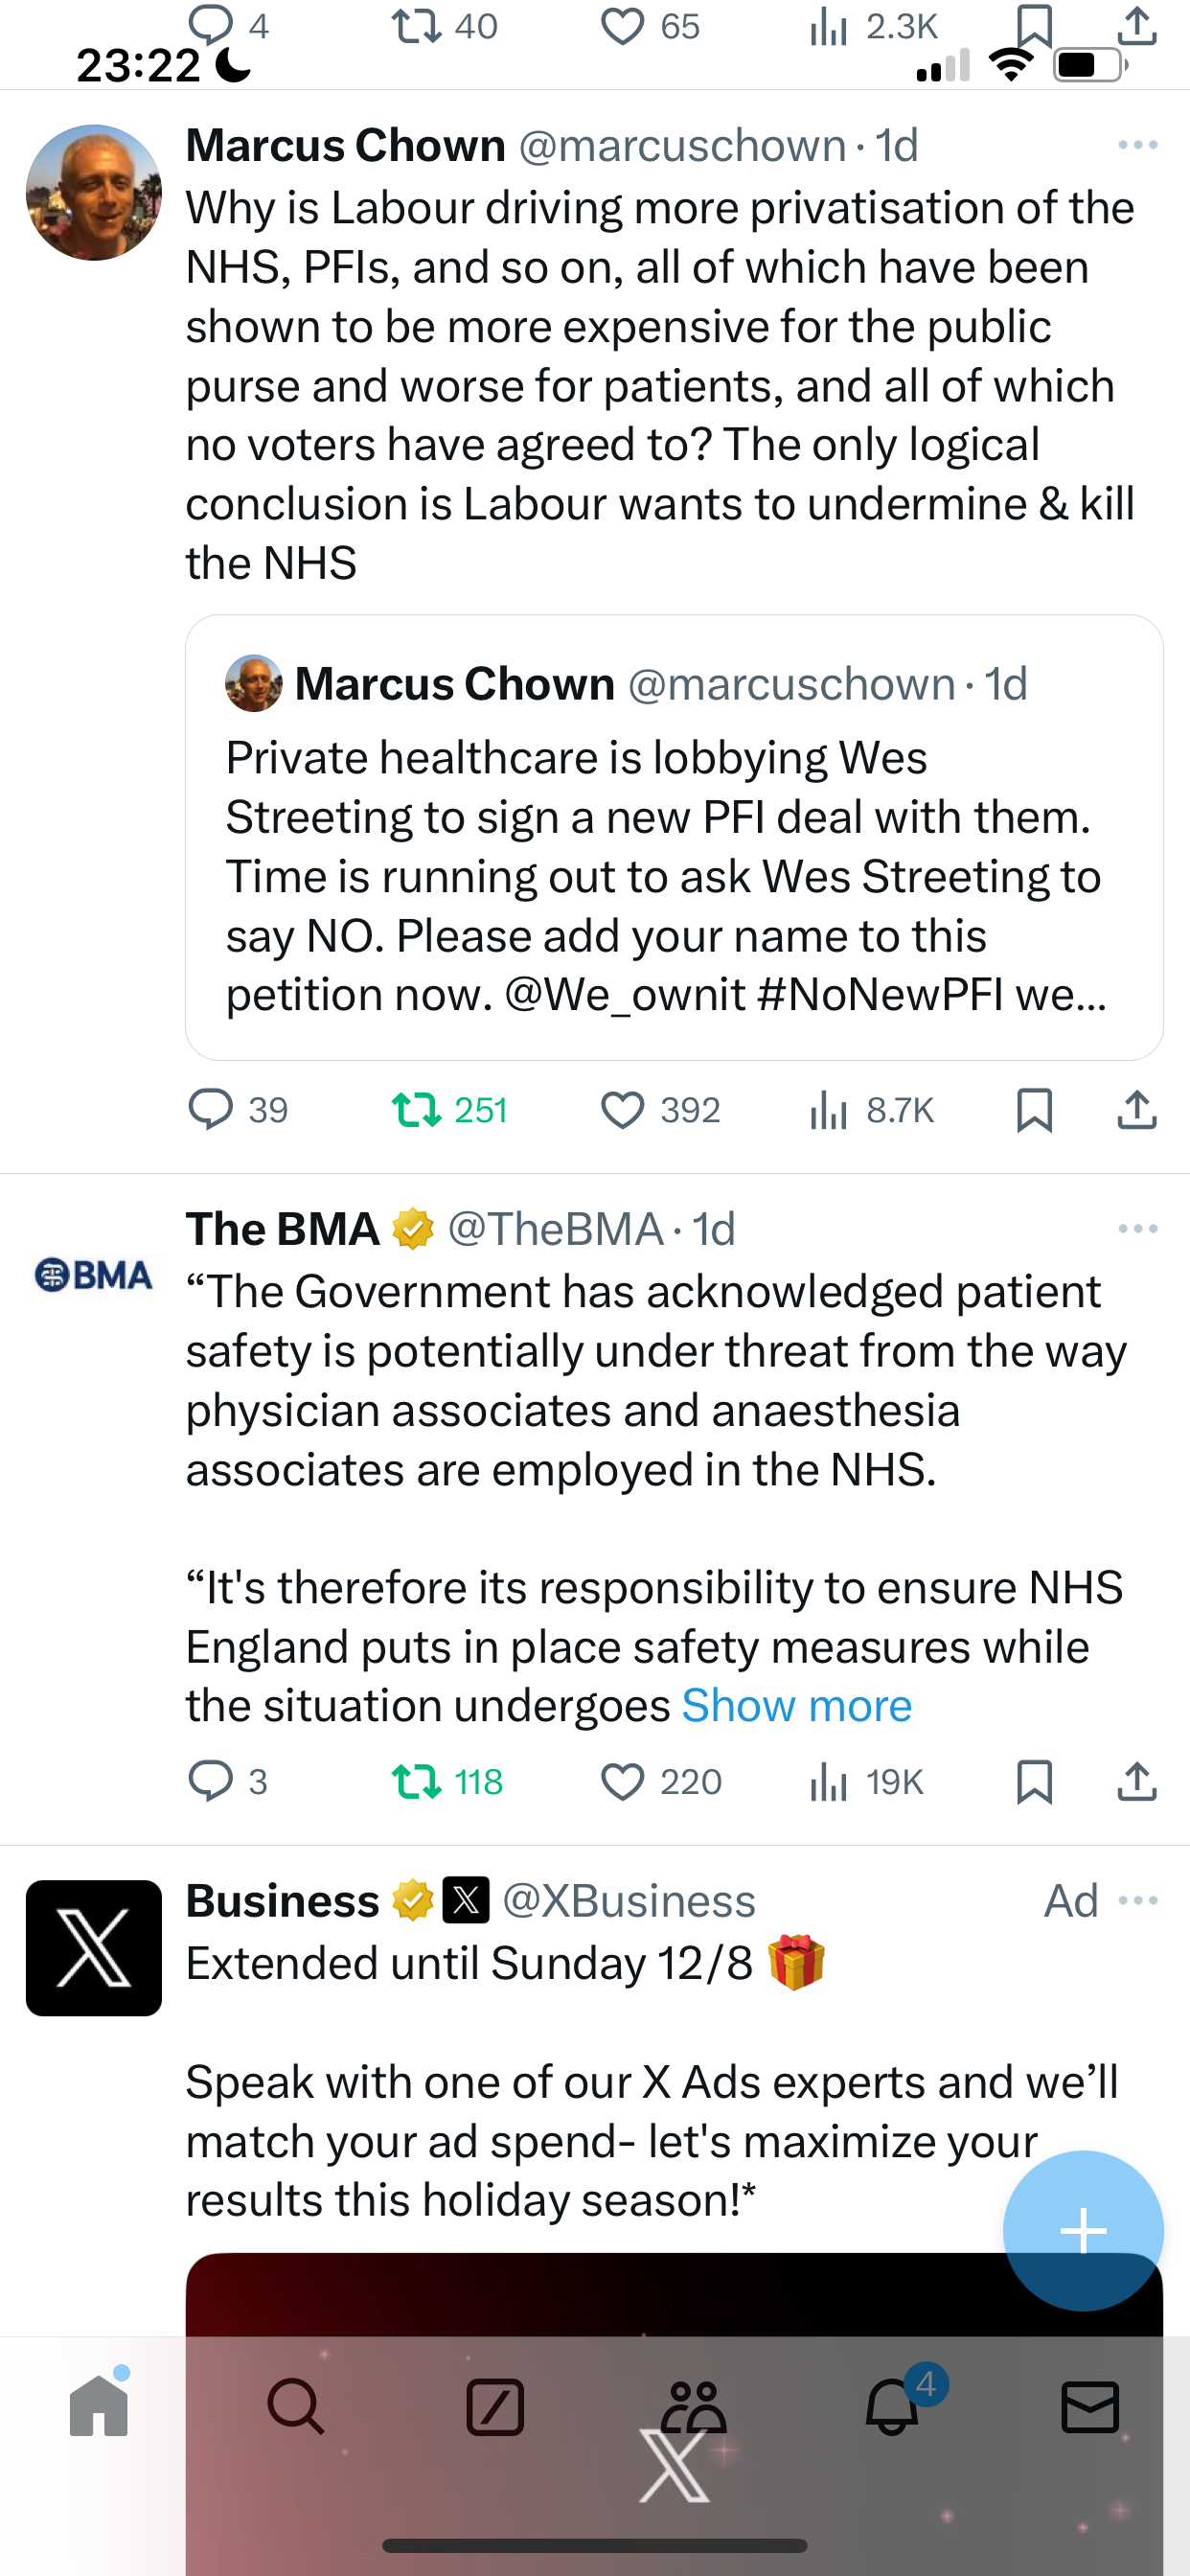
Task: View analytics showing 19K views
Action: (866, 1782)
